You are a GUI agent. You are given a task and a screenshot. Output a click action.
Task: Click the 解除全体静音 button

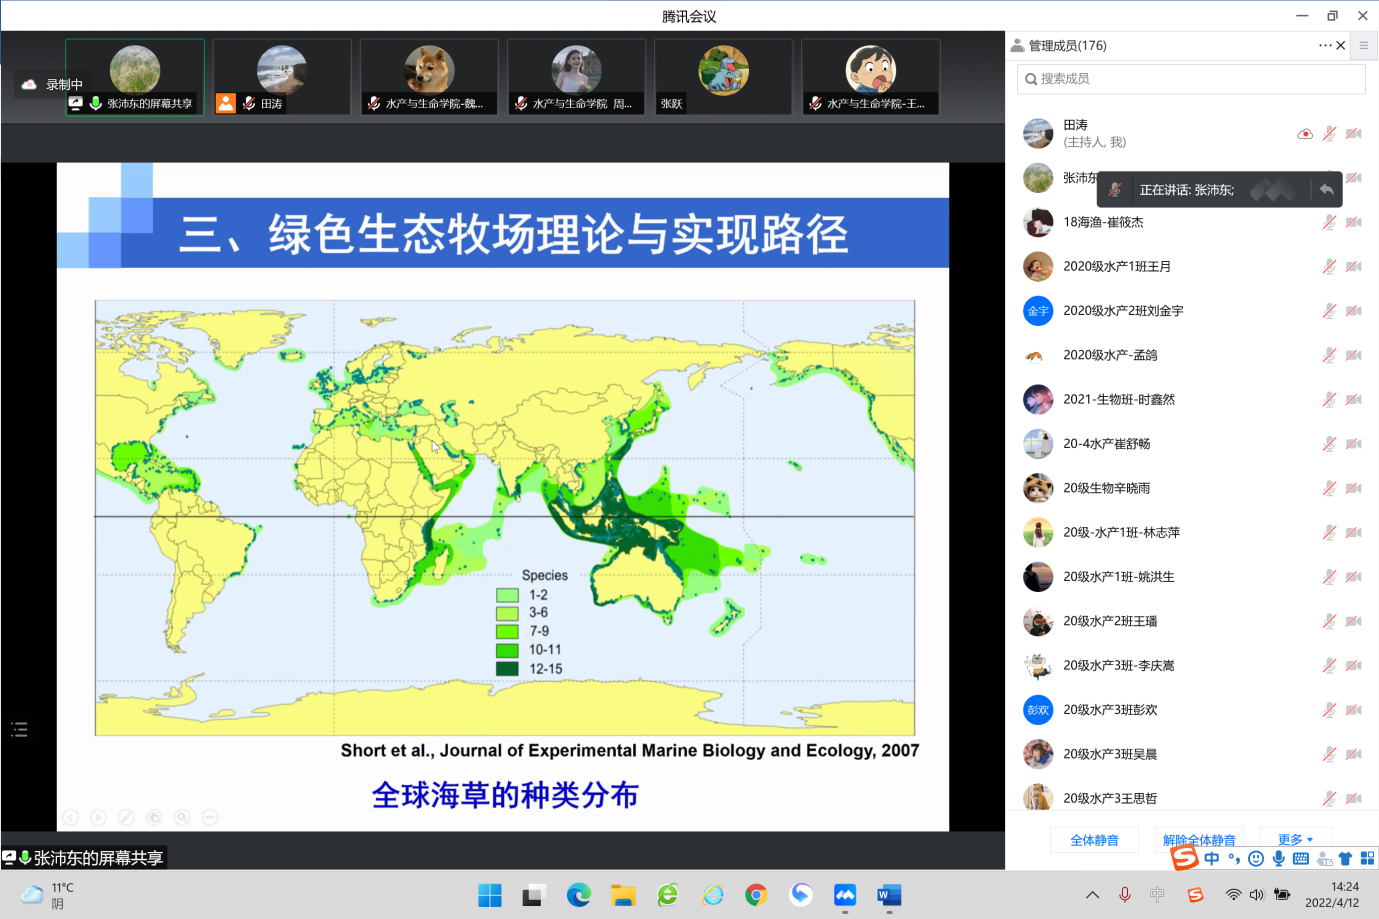point(1199,839)
